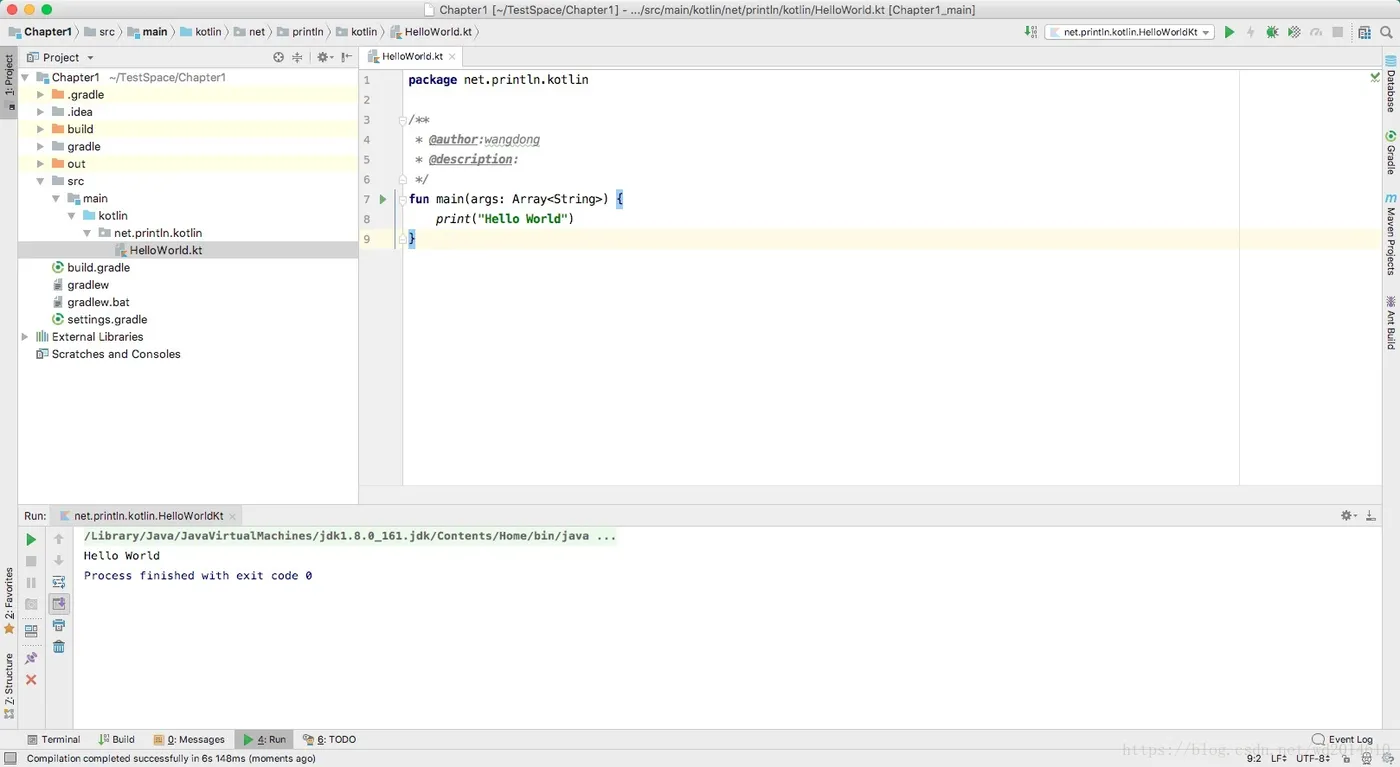Open the Gradle side panel
This screenshot has width=1400, height=767.
(1390, 152)
